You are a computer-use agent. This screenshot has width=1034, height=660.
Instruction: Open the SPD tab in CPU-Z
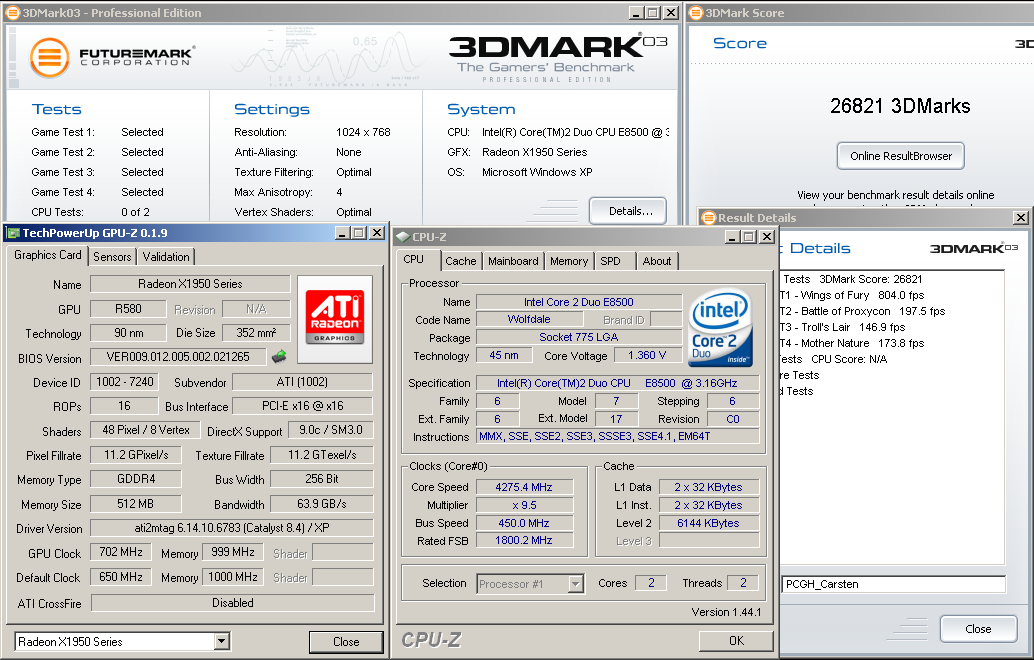click(x=611, y=261)
